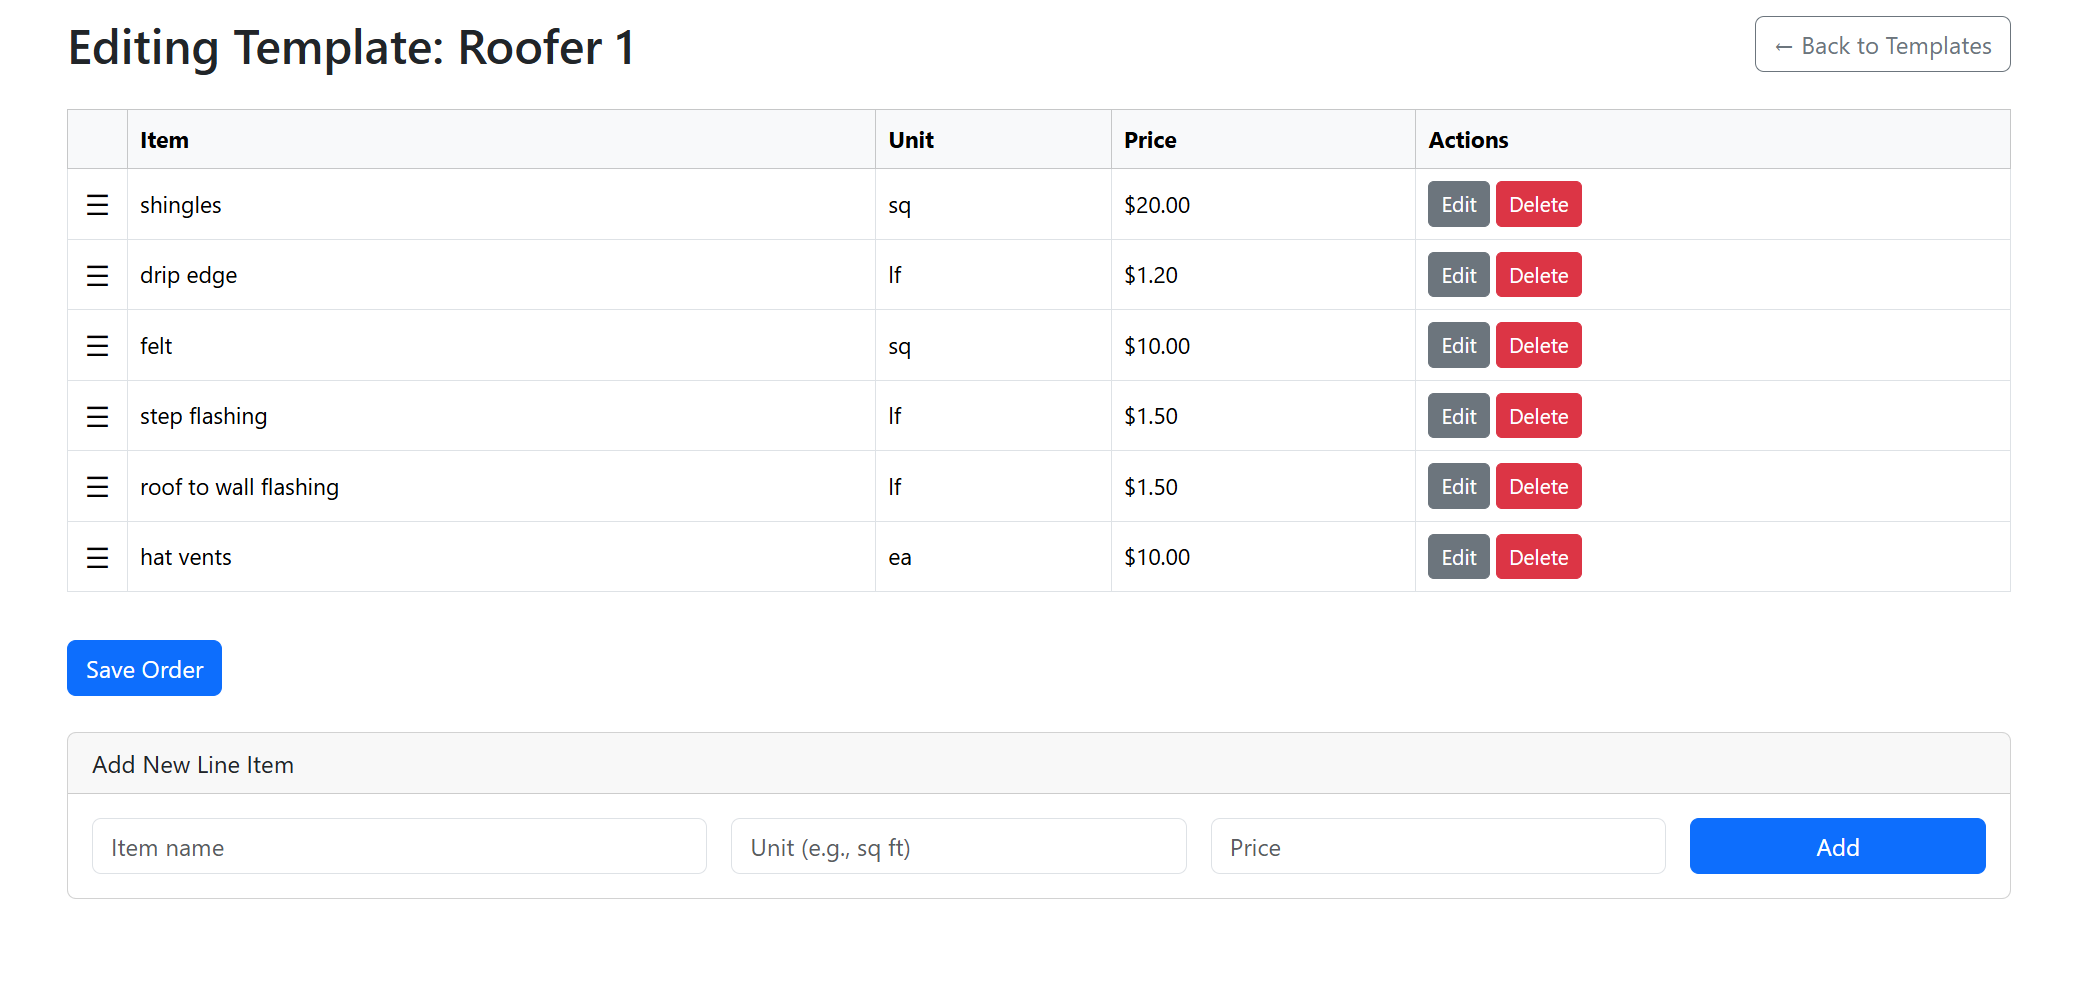
Task: Click the hat vents reorder handle
Action: coord(97,558)
